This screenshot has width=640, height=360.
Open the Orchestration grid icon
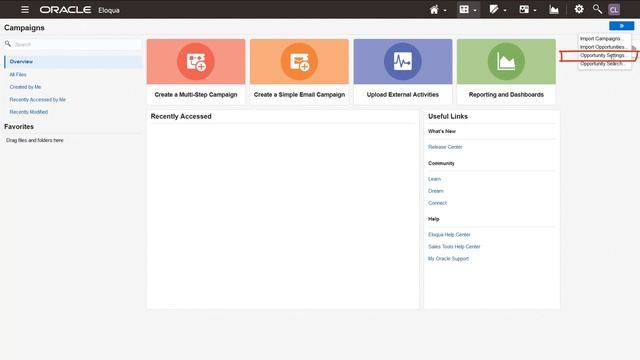[x=464, y=9]
